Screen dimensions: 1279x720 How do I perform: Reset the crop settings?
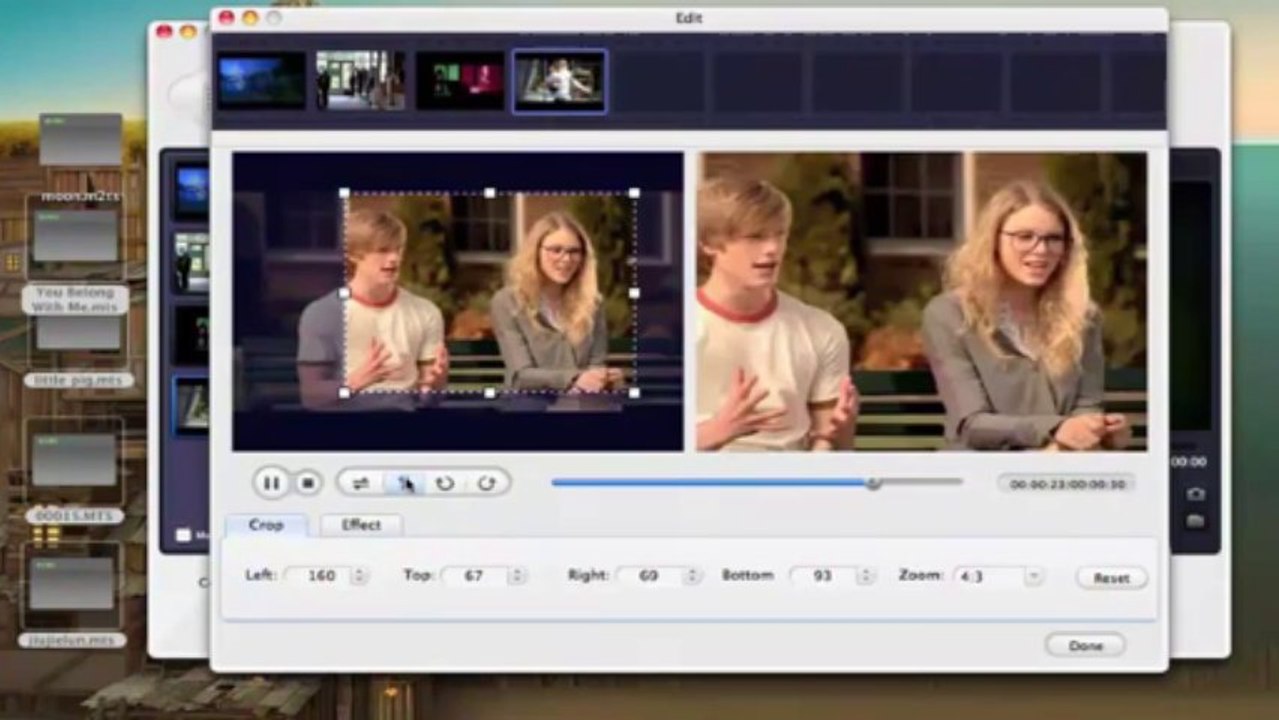click(x=1111, y=578)
